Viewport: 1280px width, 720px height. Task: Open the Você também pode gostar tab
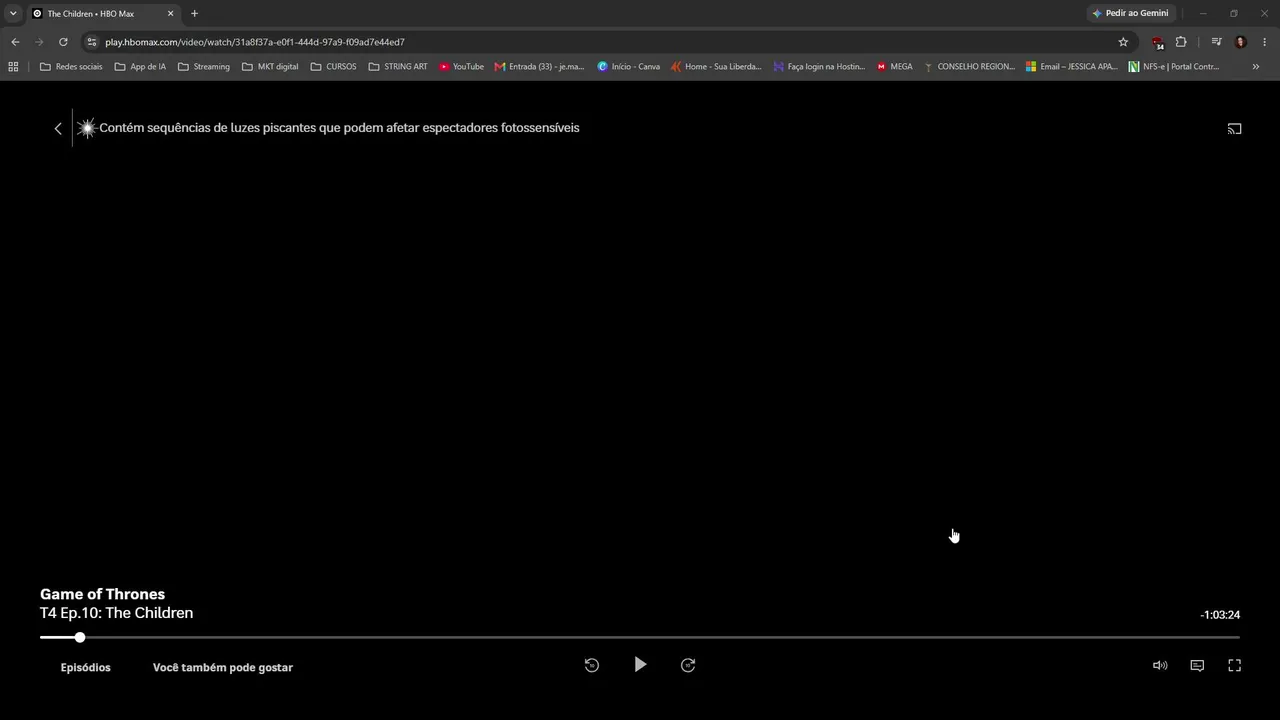pyautogui.click(x=223, y=667)
